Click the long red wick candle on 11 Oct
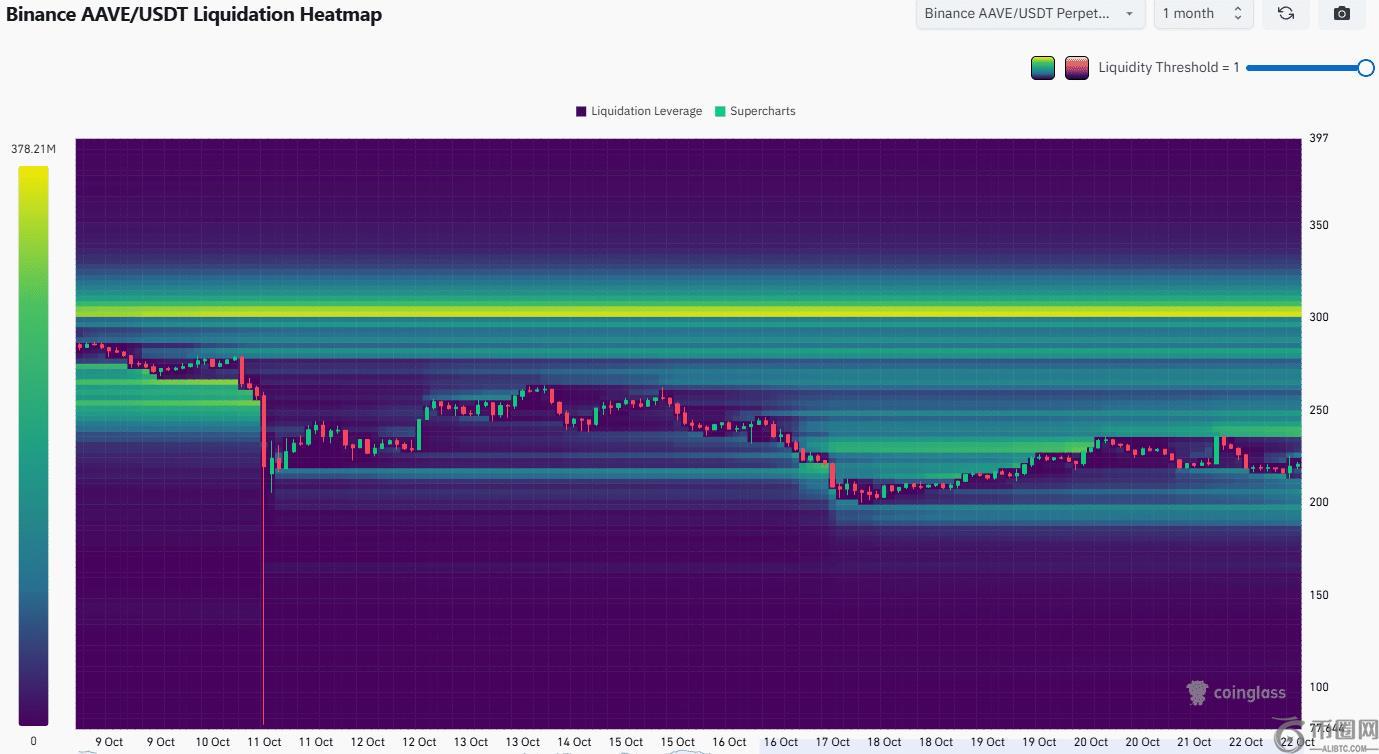Viewport: 1379px width, 754px height. point(263,600)
